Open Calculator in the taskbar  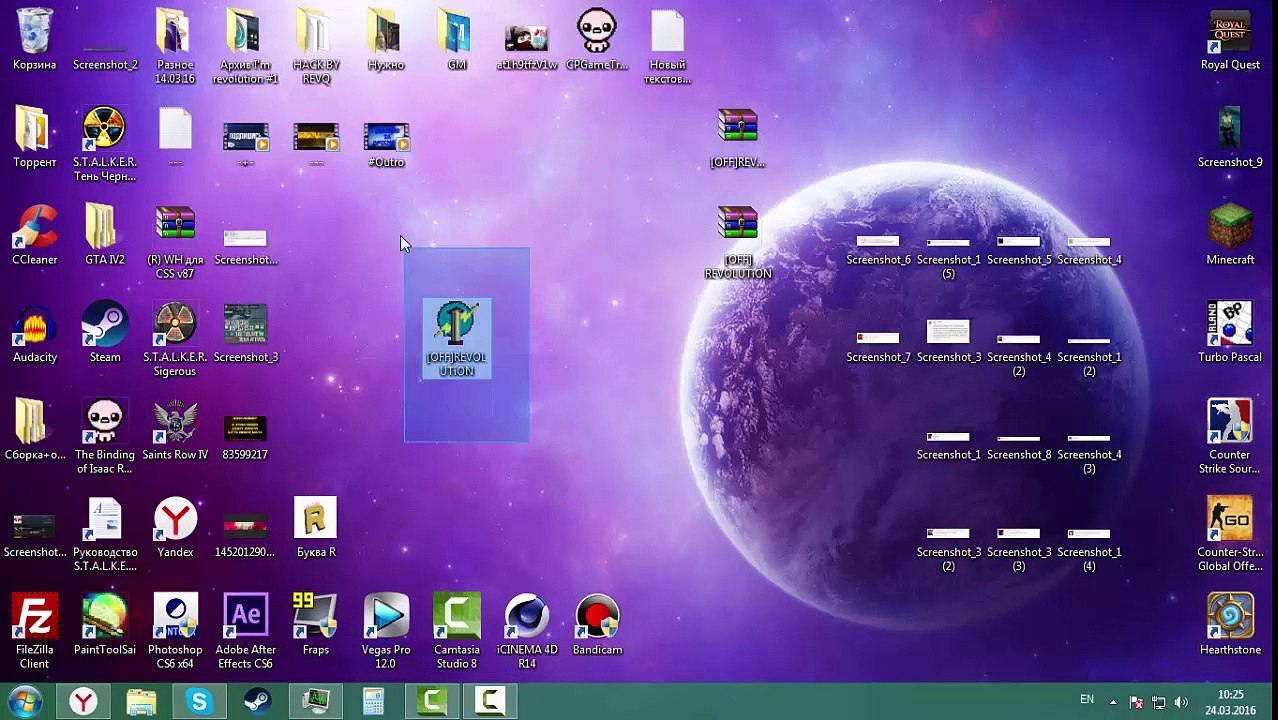[x=374, y=702]
